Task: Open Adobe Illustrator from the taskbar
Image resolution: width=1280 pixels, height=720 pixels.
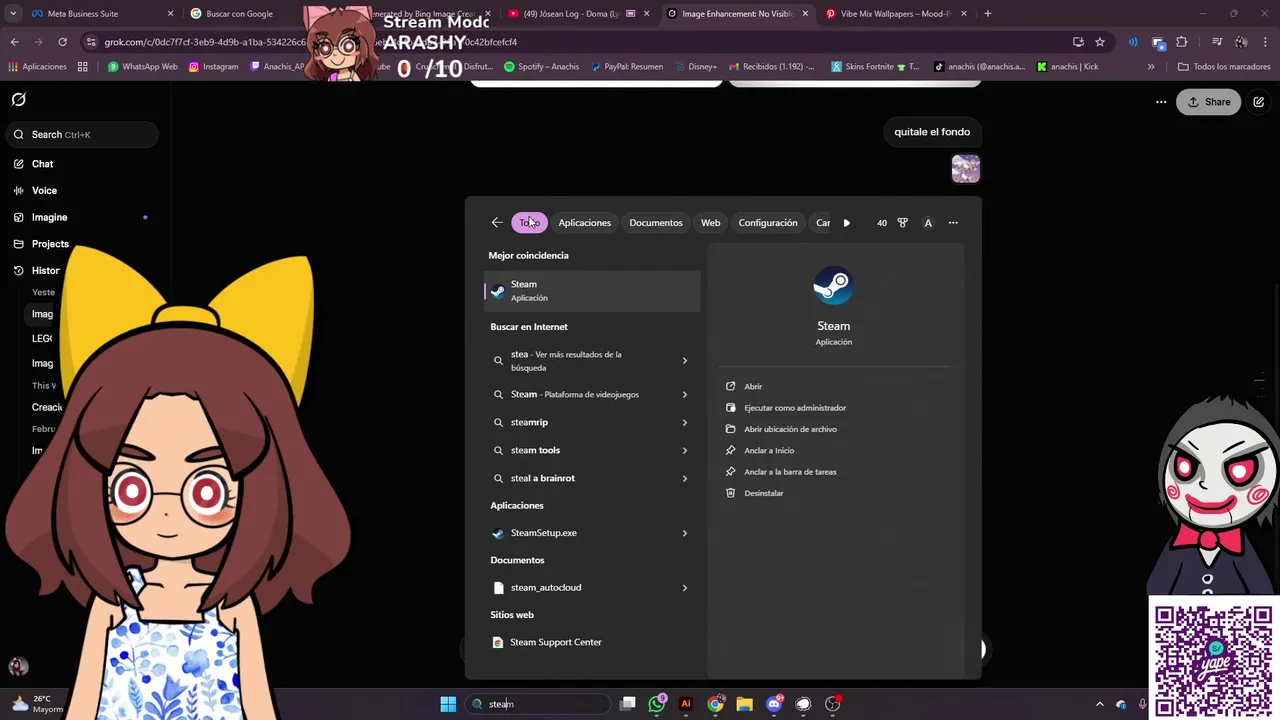Action: (686, 704)
